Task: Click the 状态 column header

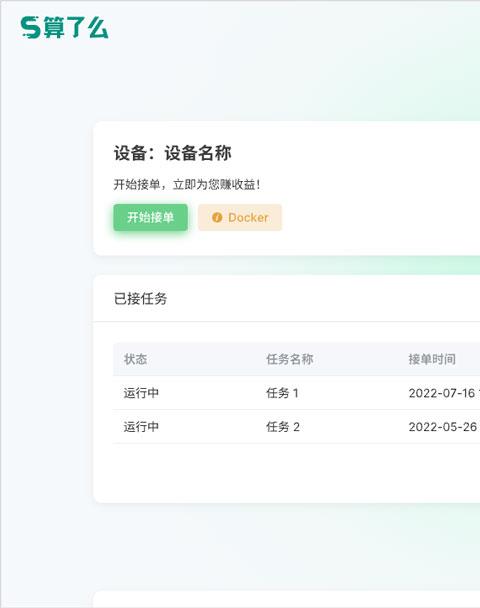Action: [135, 359]
